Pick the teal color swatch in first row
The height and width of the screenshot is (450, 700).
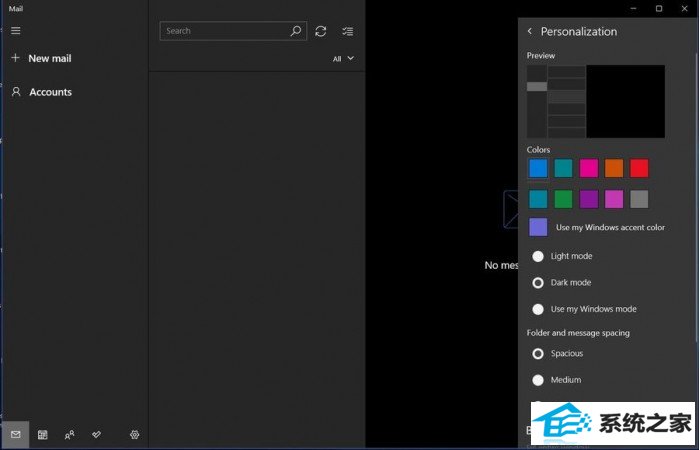click(x=563, y=168)
